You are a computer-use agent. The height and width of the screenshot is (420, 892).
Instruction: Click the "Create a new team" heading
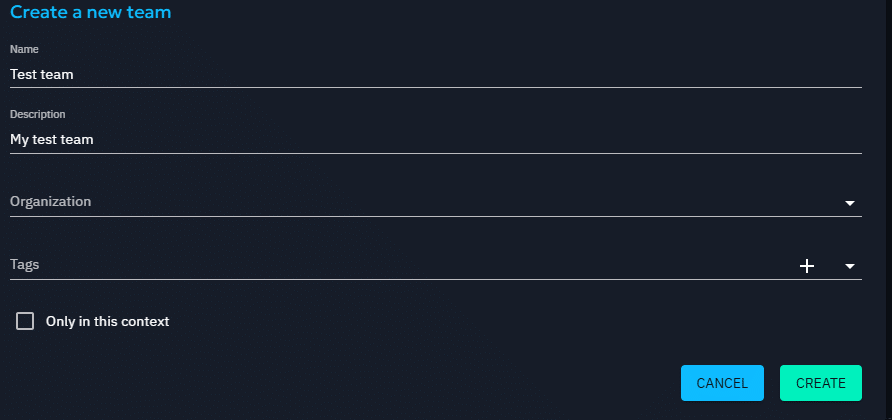91,12
